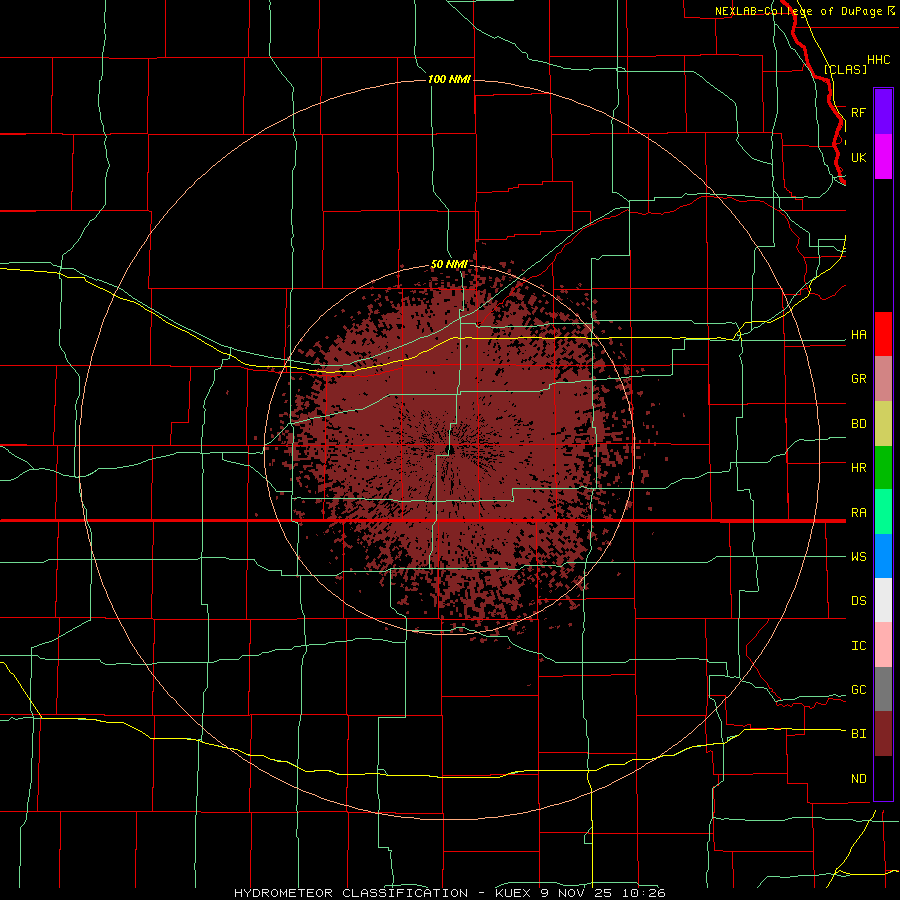The width and height of the screenshot is (900, 900).
Task: Click the '10:26' timestamp
Action: coord(646,893)
